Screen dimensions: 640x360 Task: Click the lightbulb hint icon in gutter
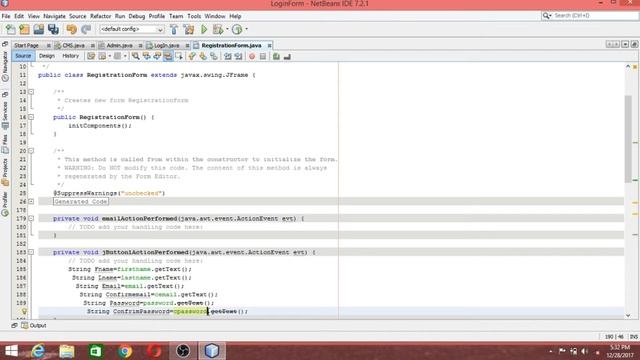click(x=24, y=311)
